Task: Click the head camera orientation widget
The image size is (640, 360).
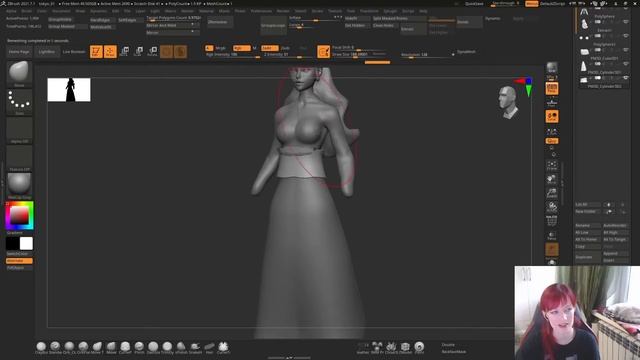Action: [508, 102]
